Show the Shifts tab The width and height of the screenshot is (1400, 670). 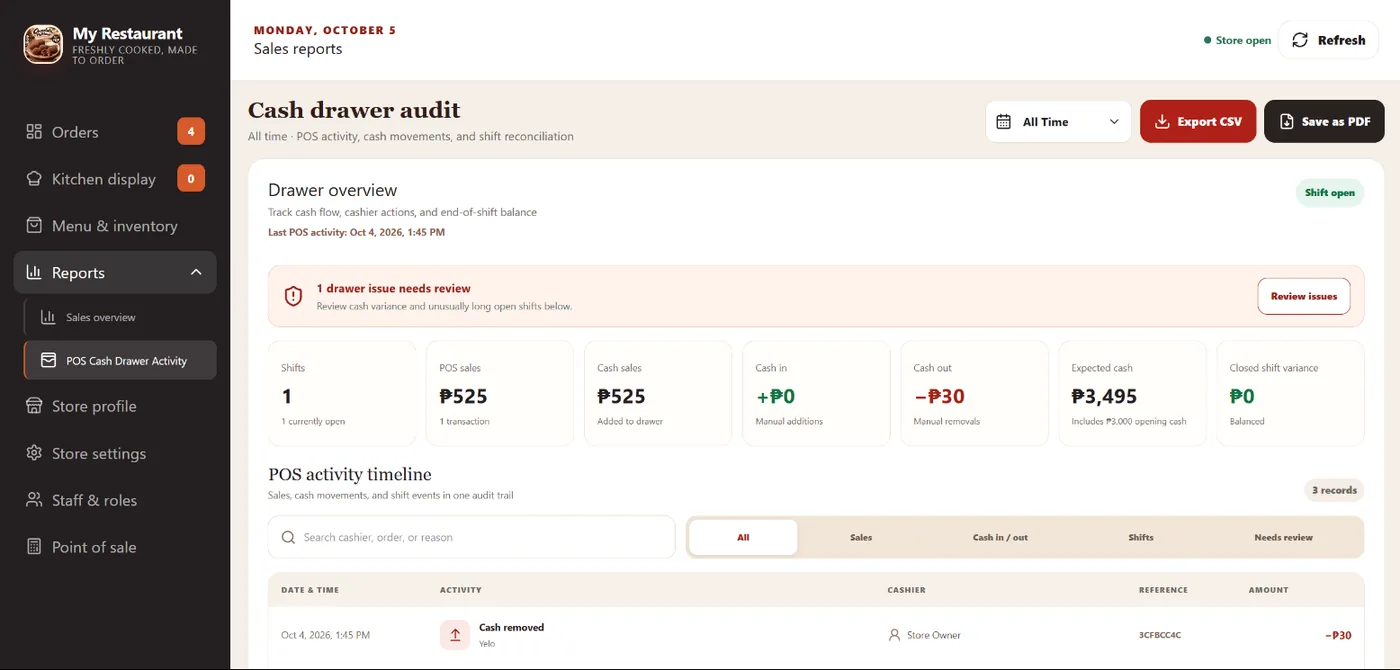(1141, 537)
